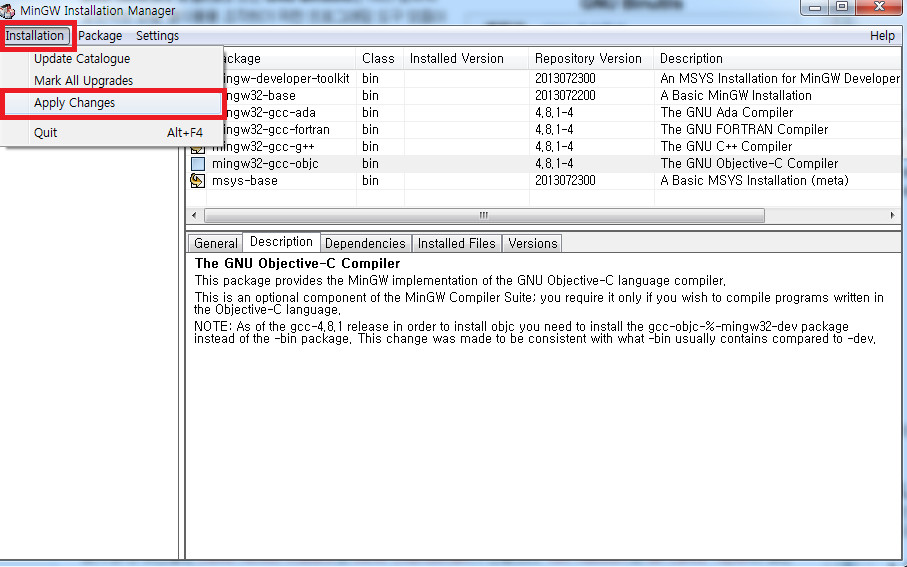Switch to the Description tab

click(281, 242)
